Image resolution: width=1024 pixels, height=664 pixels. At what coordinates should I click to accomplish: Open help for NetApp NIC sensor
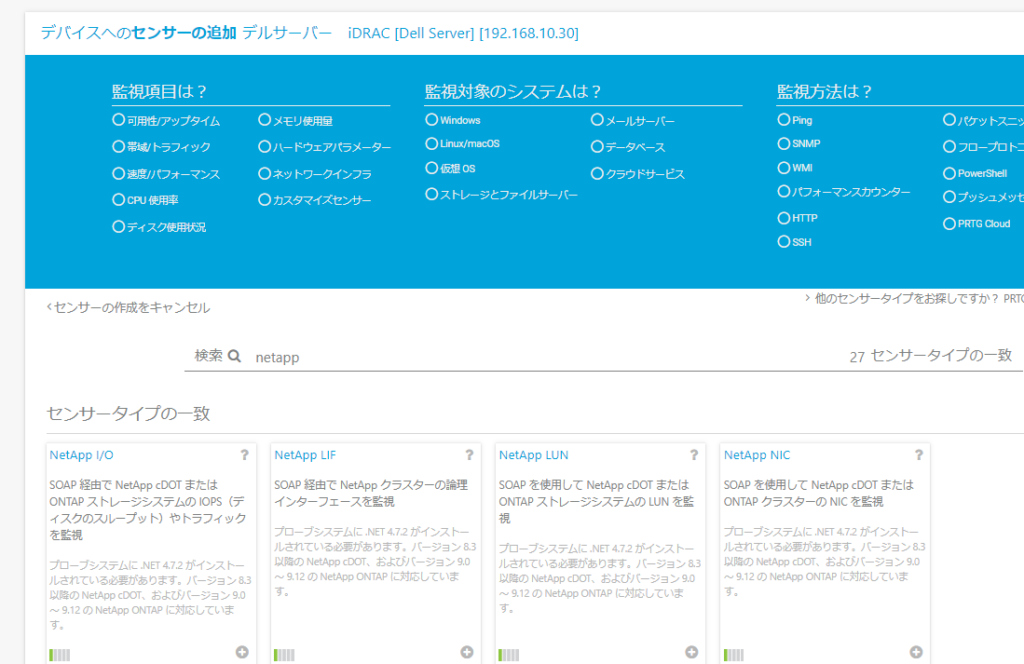918,455
